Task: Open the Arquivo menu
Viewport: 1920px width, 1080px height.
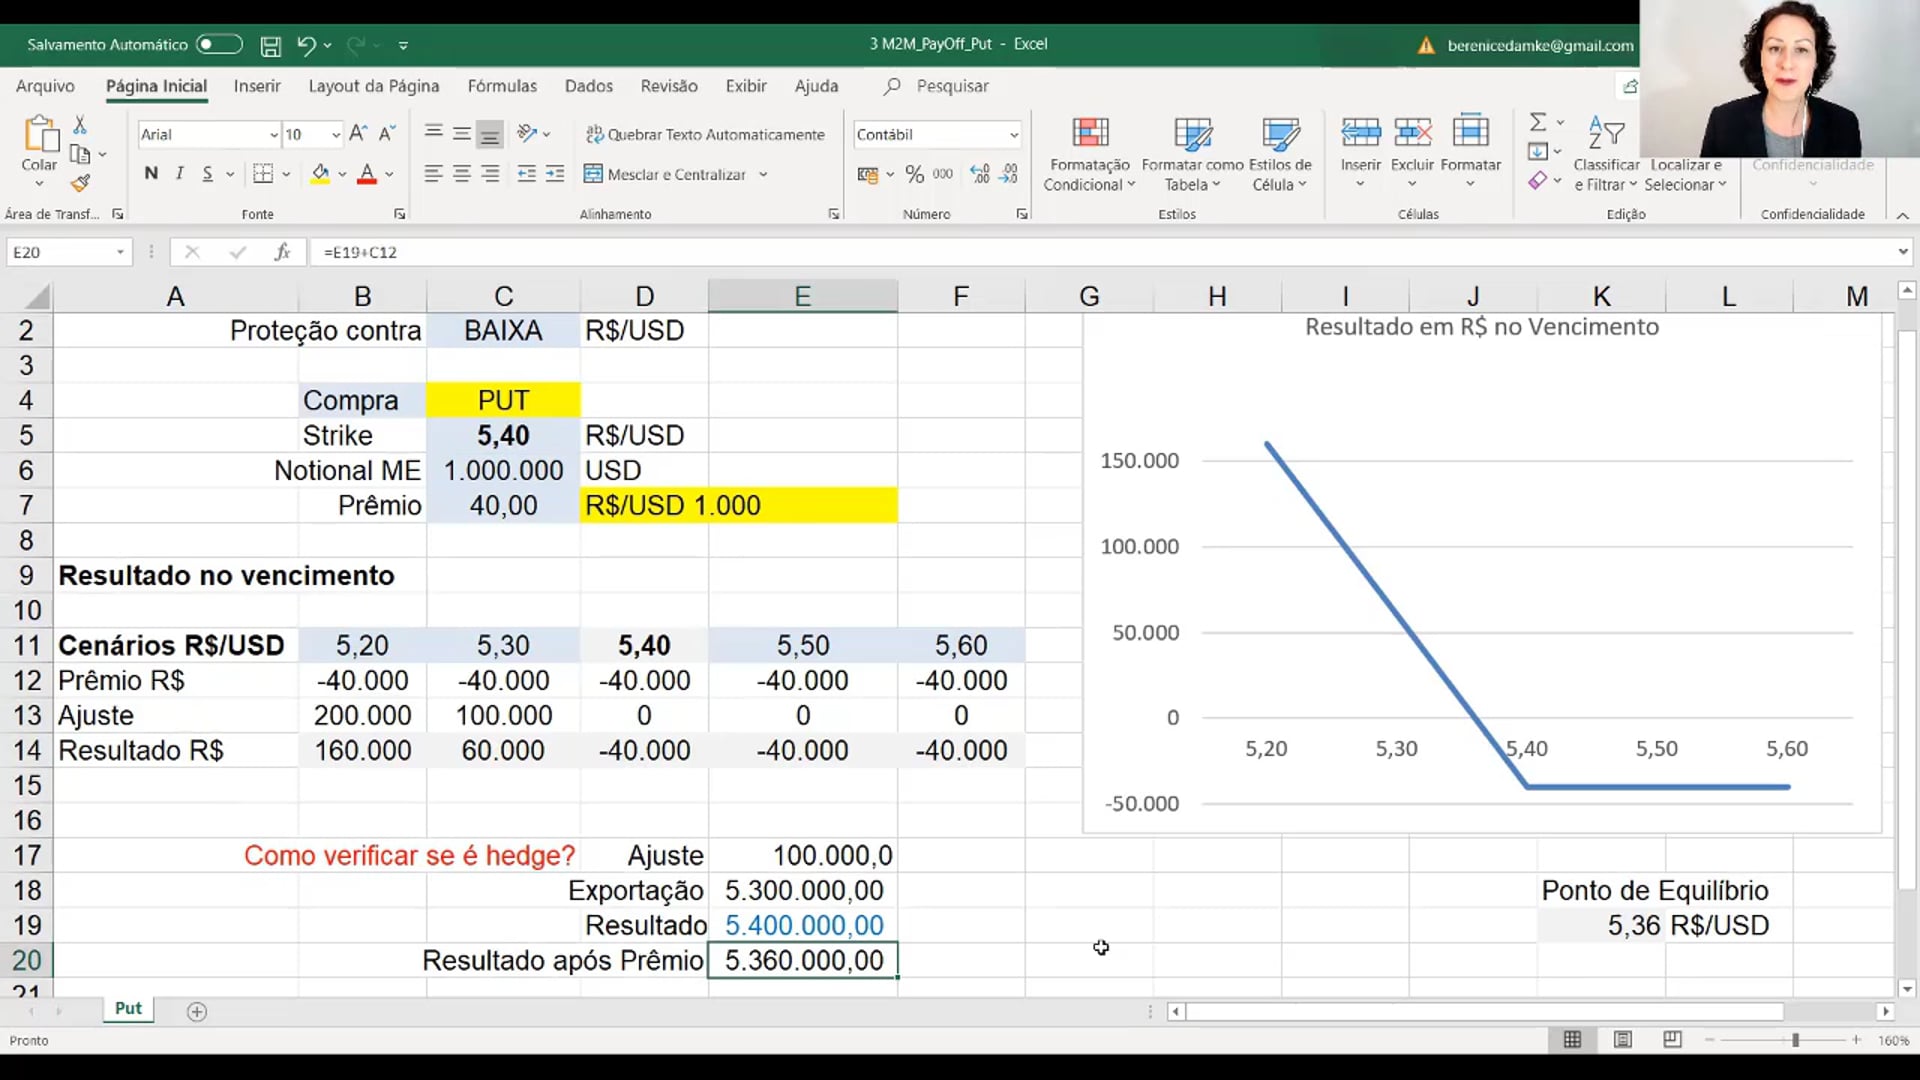Action: pyautogui.click(x=45, y=86)
